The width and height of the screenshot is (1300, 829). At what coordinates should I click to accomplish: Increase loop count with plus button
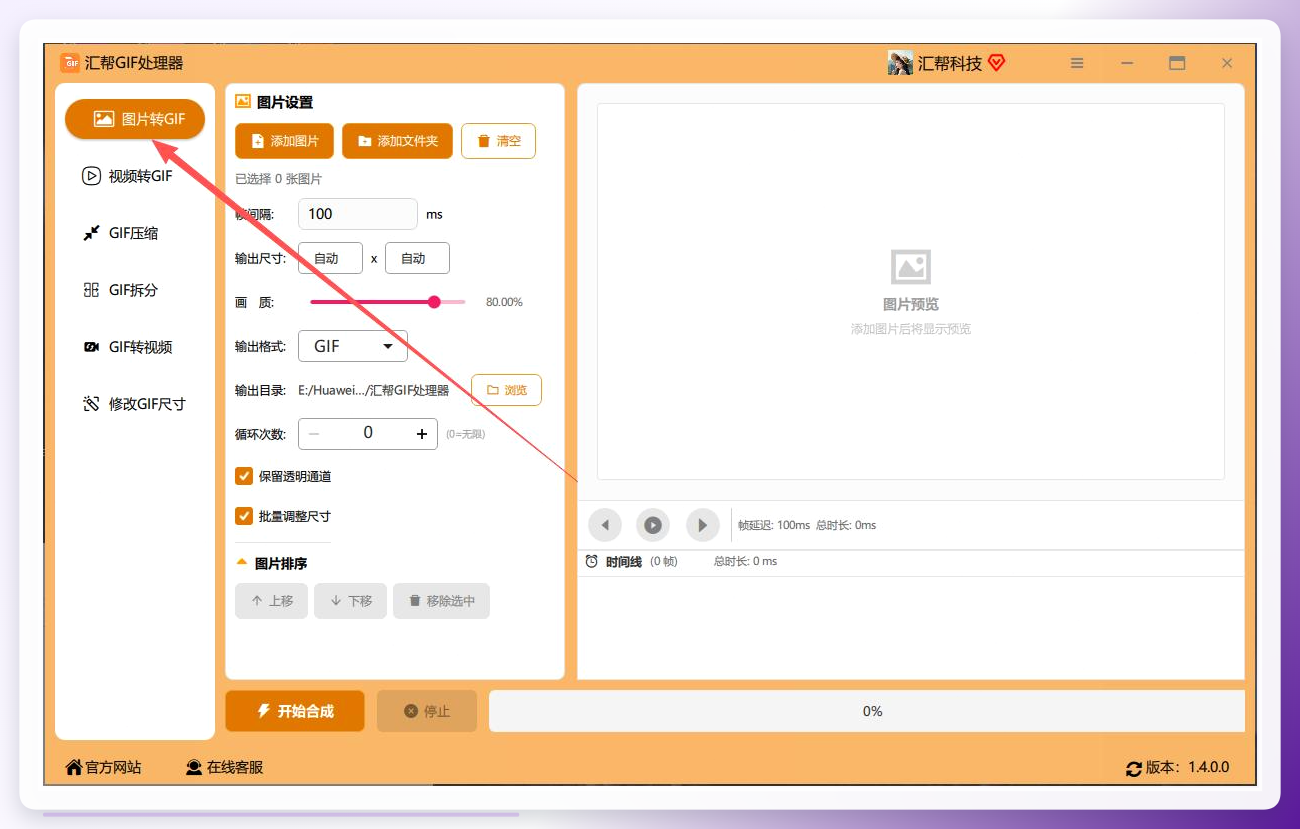coord(422,434)
